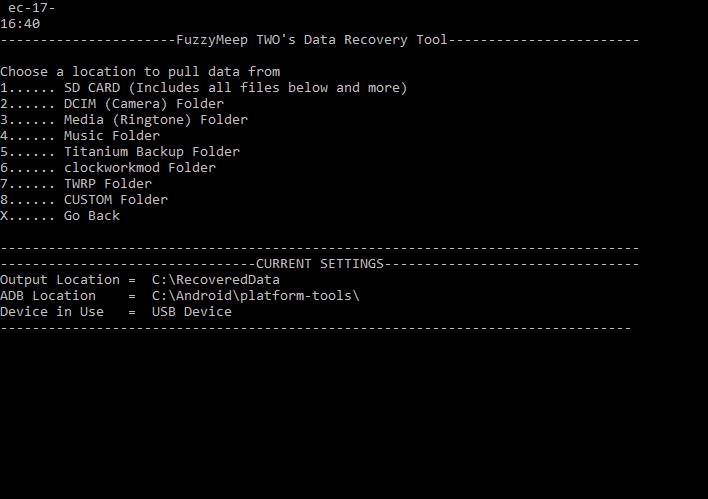The image size is (708, 499).
Task: Click the Data Recovery Tool title line
Action: click(x=320, y=40)
